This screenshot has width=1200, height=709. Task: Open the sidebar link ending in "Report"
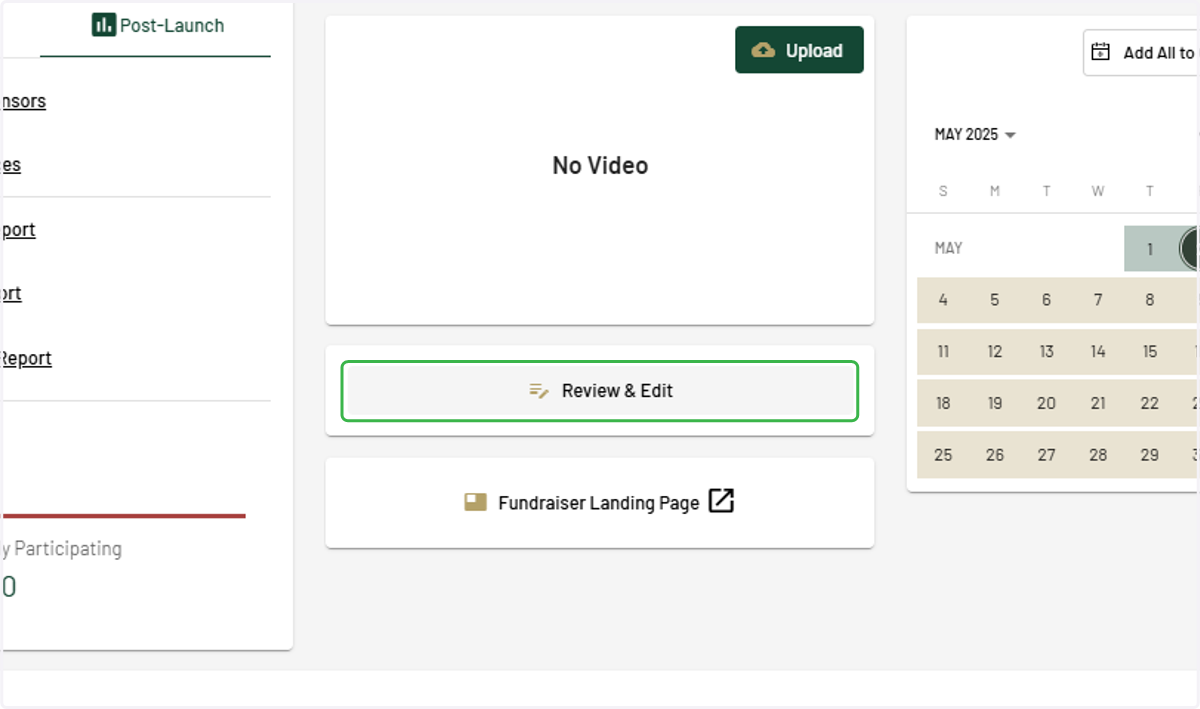pos(26,358)
